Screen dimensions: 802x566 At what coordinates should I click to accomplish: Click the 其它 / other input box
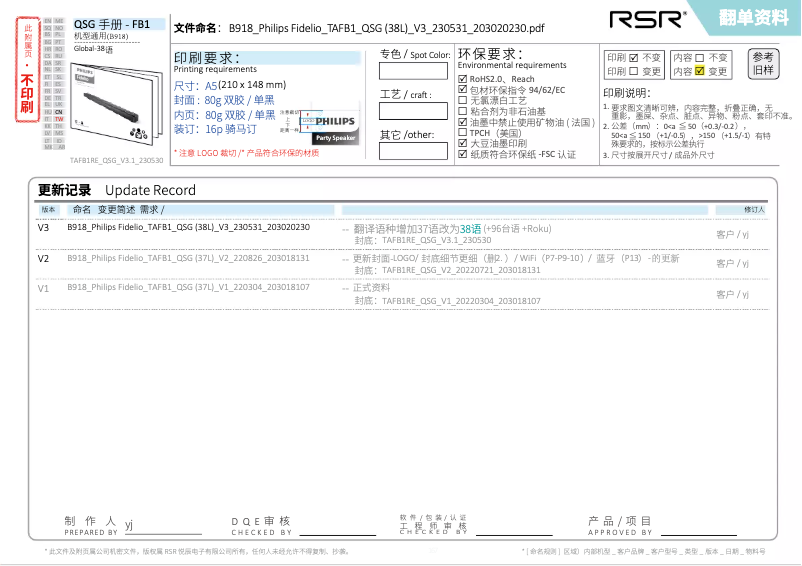(x=413, y=152)
